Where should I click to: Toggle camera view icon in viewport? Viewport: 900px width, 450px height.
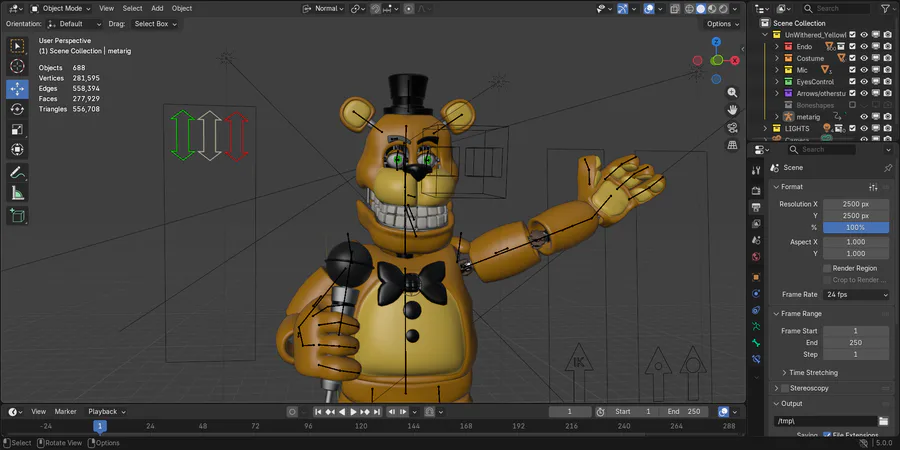(x=732, y=127)
